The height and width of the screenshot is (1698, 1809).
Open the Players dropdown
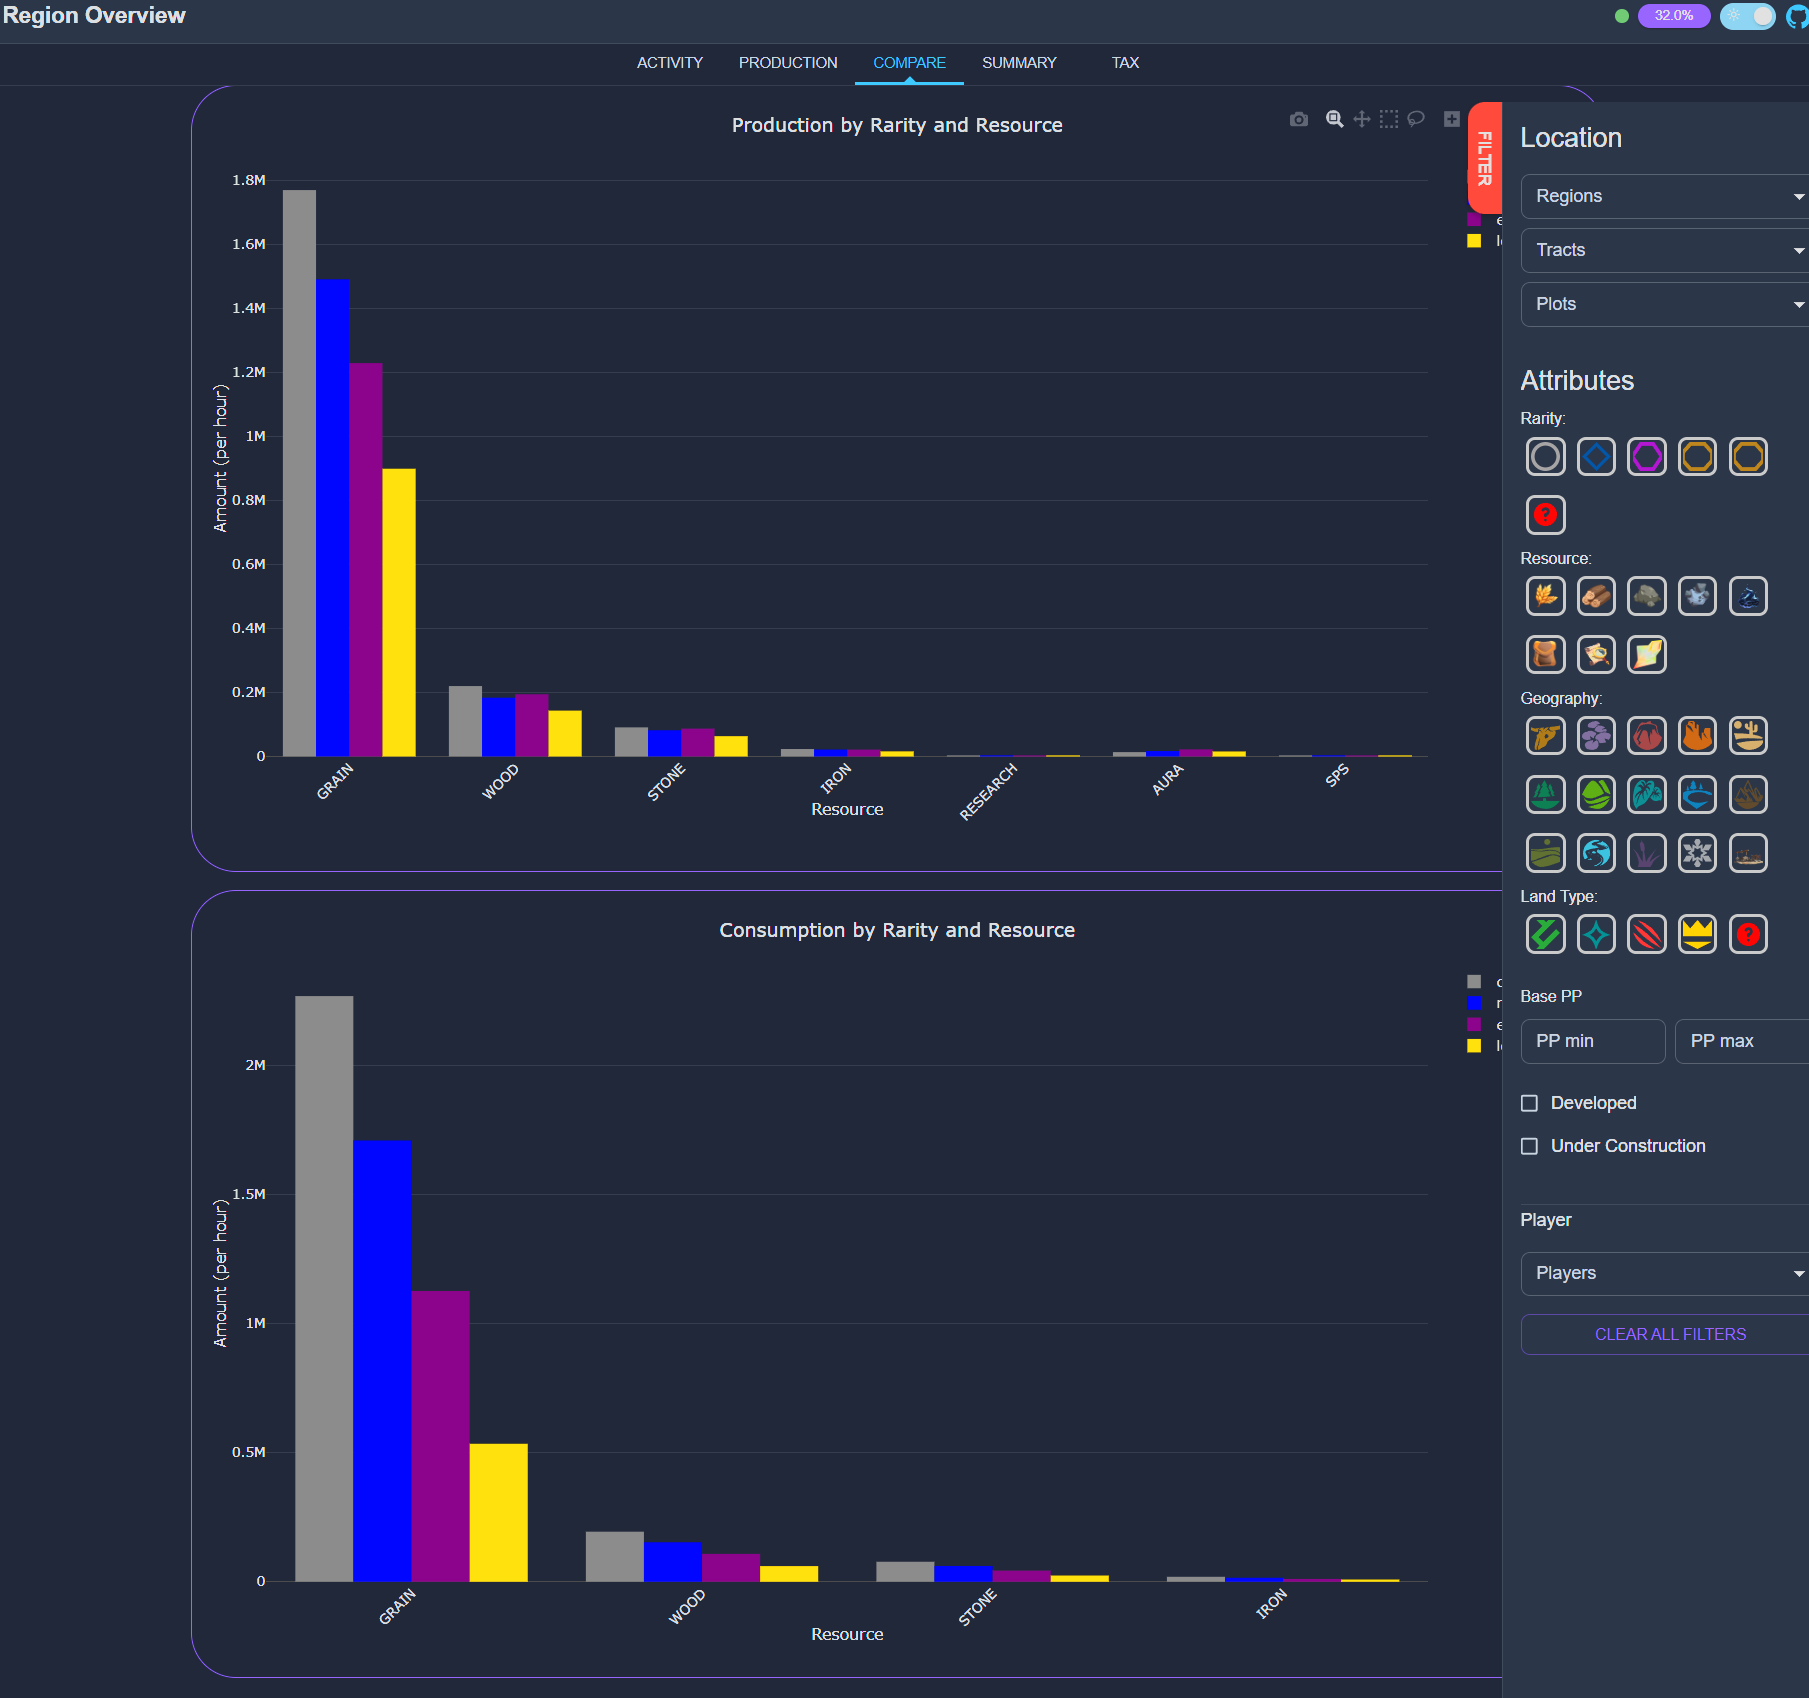point(1665,1273)
